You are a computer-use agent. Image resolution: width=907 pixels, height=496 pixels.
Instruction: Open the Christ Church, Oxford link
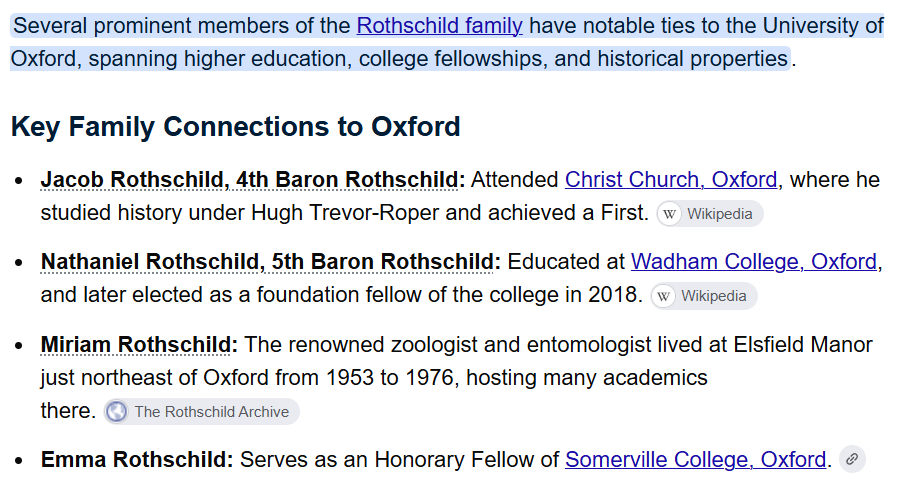[671, 179]
